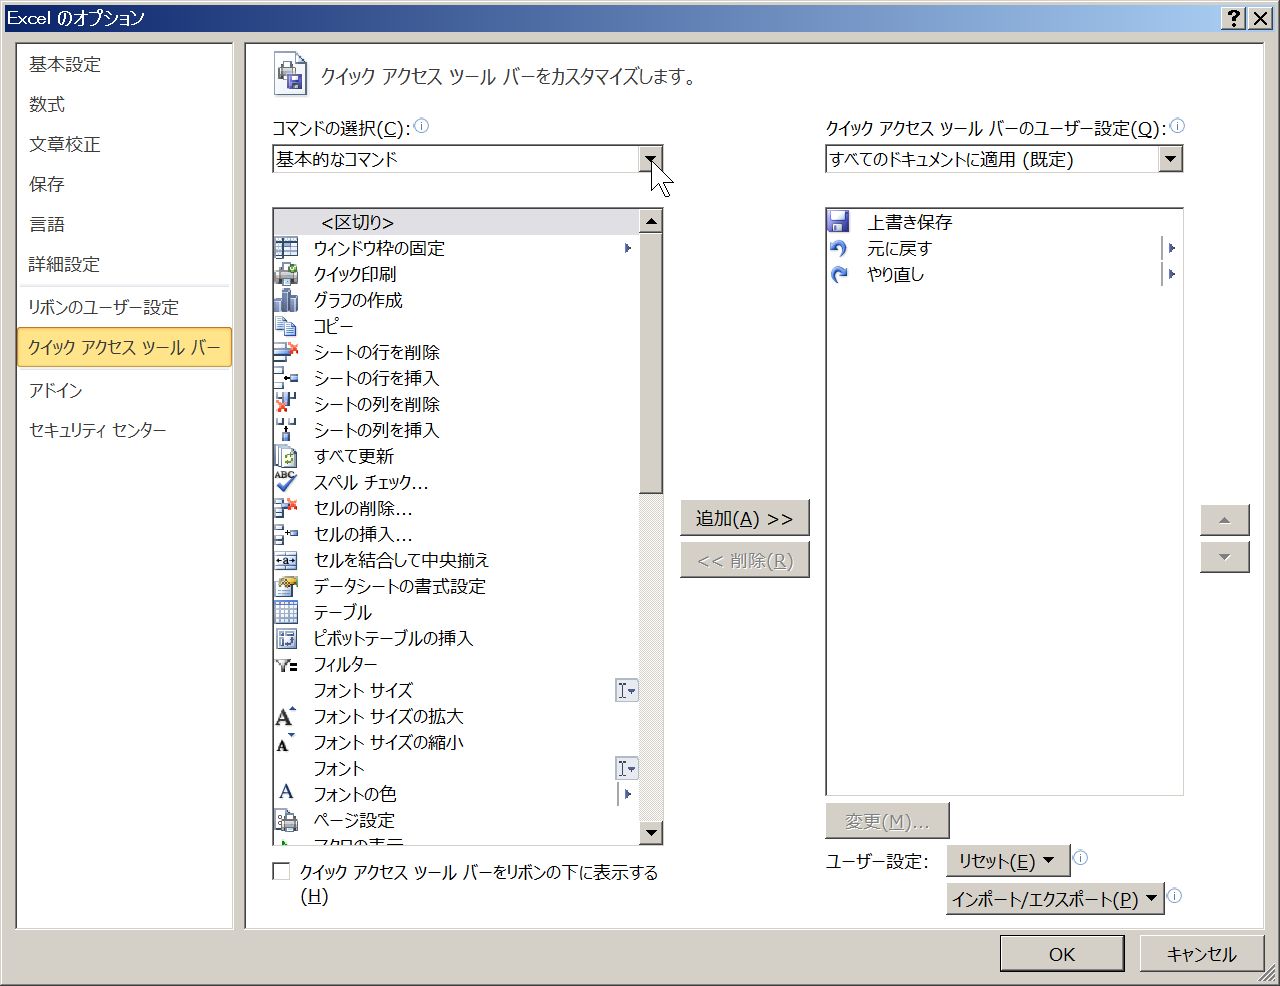The width and height of the screenshot is (1280, 986).
Task: Click the Create Chart (グラフの作成) icon
Action: 286,300
